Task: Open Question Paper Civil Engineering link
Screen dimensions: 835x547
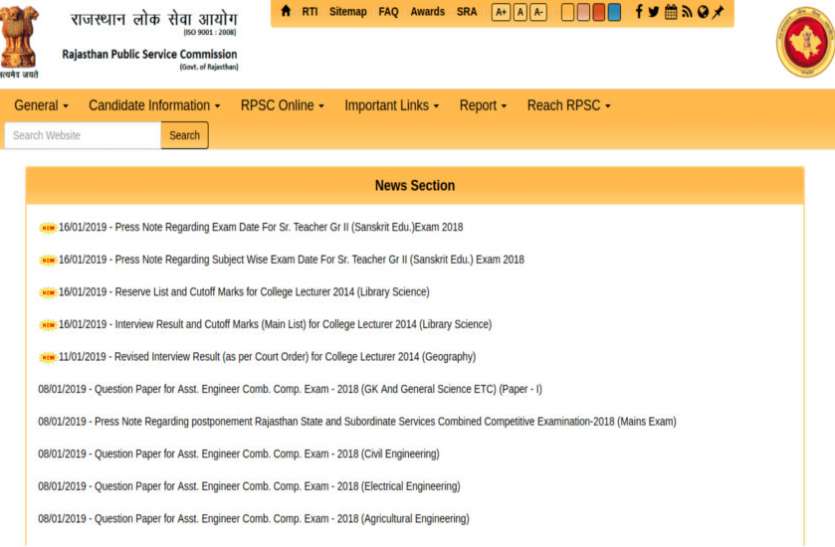Action: [x=239, y=454]
